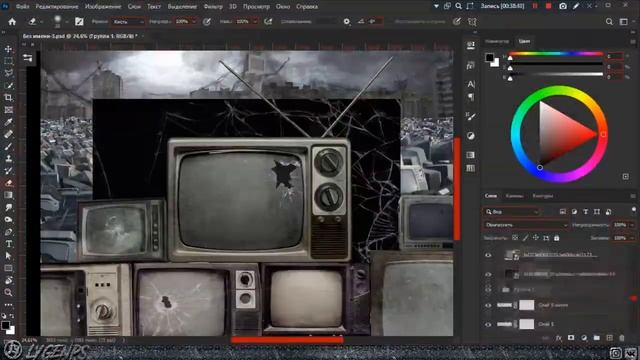The height and width of the screenshot is (360, 640).
Task: Open the brush settings panel toggle
Action: [79, 22]
